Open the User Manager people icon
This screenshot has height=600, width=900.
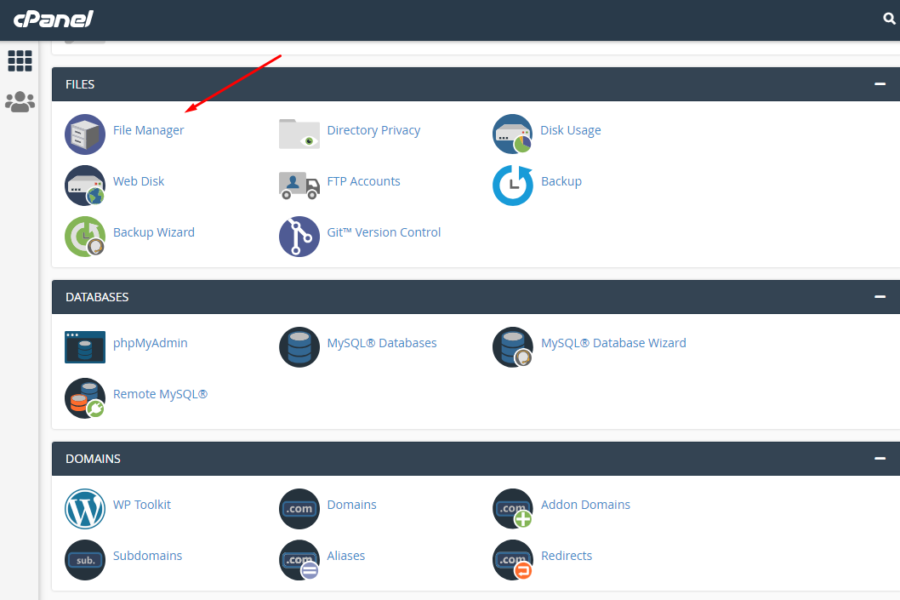coord(20,102)
